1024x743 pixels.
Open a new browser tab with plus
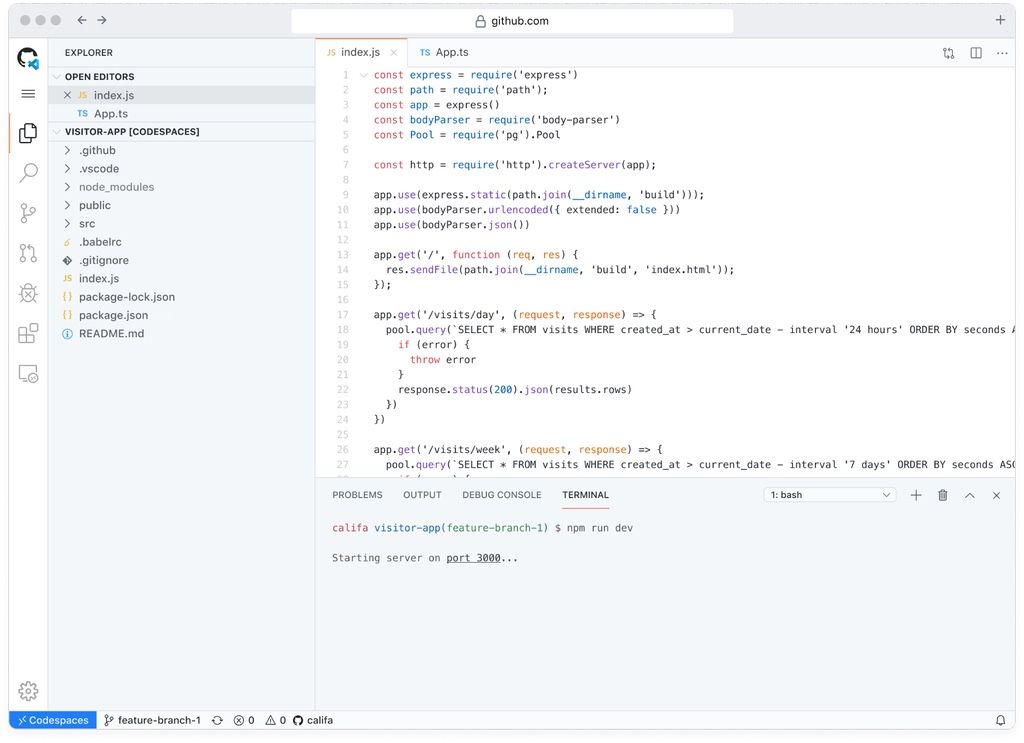pos(1000,20)
